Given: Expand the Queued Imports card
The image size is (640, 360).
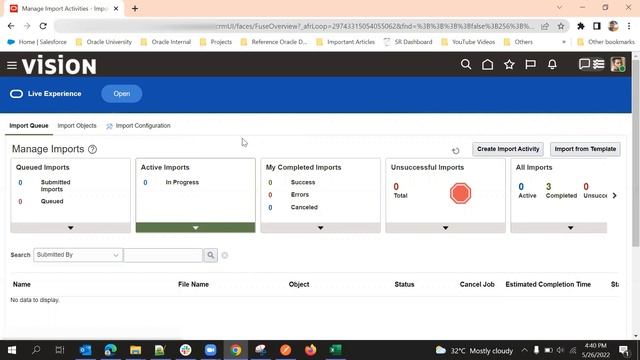Looking at the screenshot, I should pyautogui.click(x=71, y=228).
